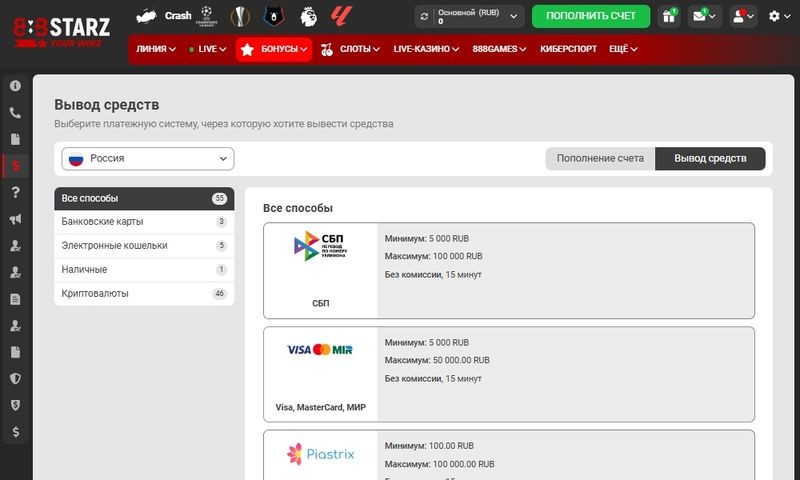Expand the ЕЩЁ menu
Viewport: 800px width, 480px height.
621,49
